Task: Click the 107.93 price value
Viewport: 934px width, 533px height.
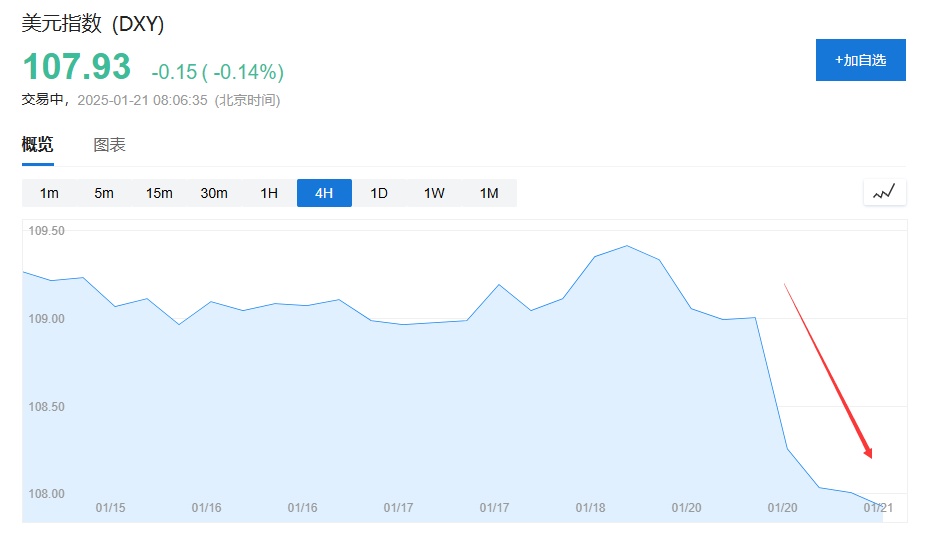Action: [77, 67]
